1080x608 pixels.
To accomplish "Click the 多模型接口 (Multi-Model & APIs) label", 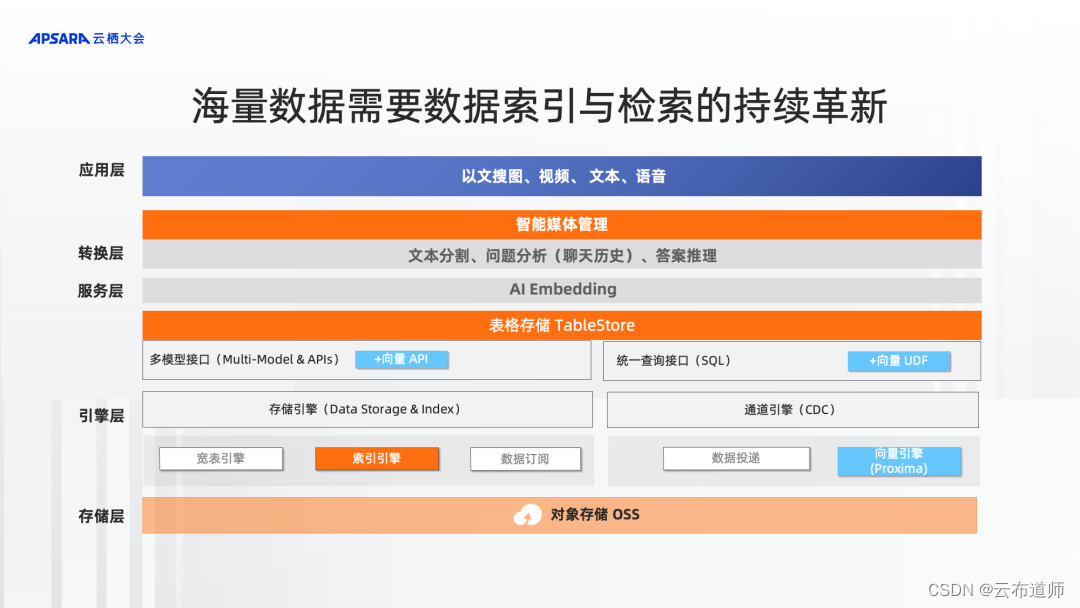I will [x=245, y=359].
